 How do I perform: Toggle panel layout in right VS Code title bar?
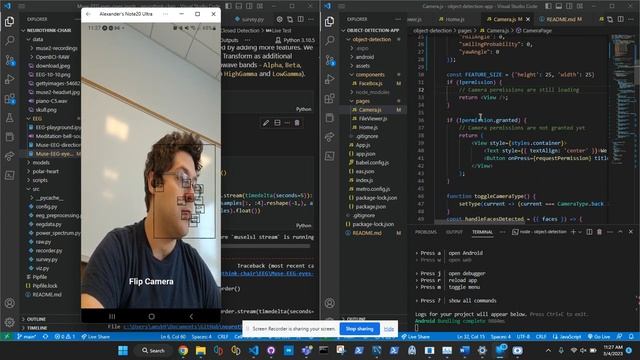pyautogui.click(x=559, y=6)
